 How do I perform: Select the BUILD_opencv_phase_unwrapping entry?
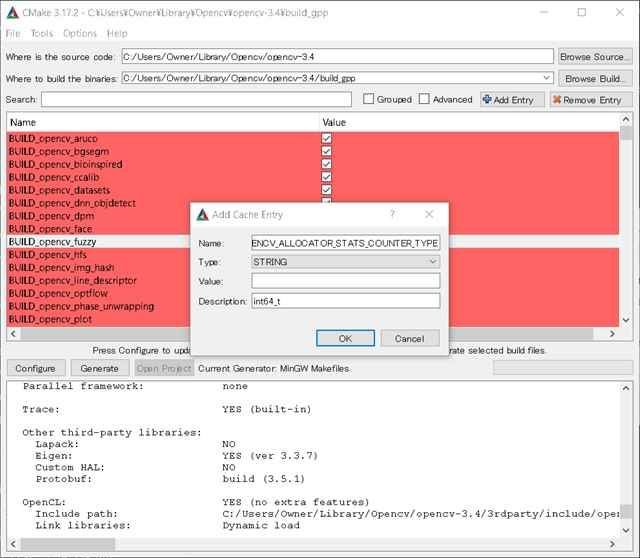81,306
